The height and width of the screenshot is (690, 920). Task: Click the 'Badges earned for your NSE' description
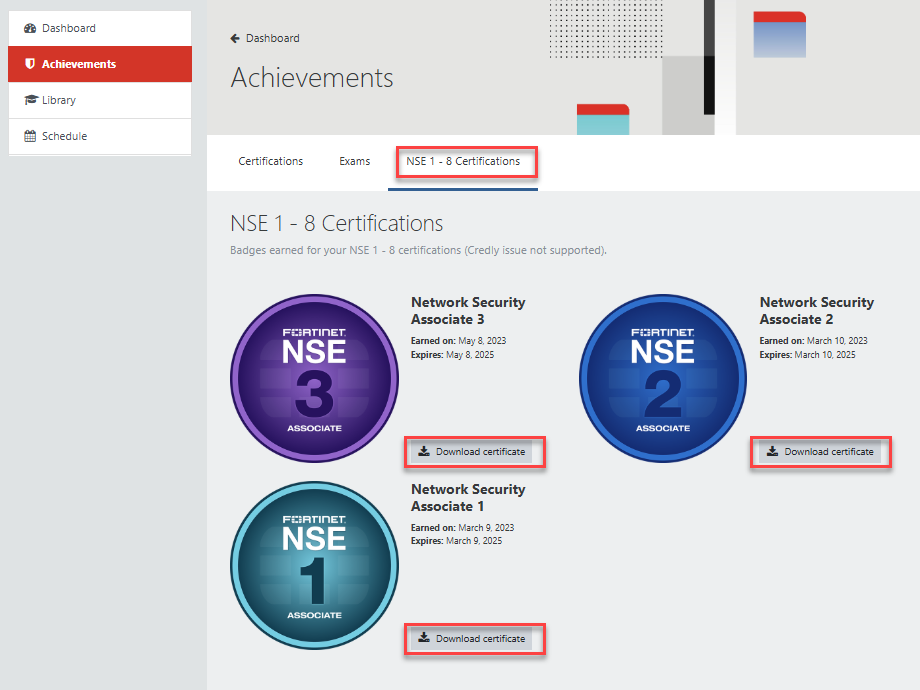[418, 251]
